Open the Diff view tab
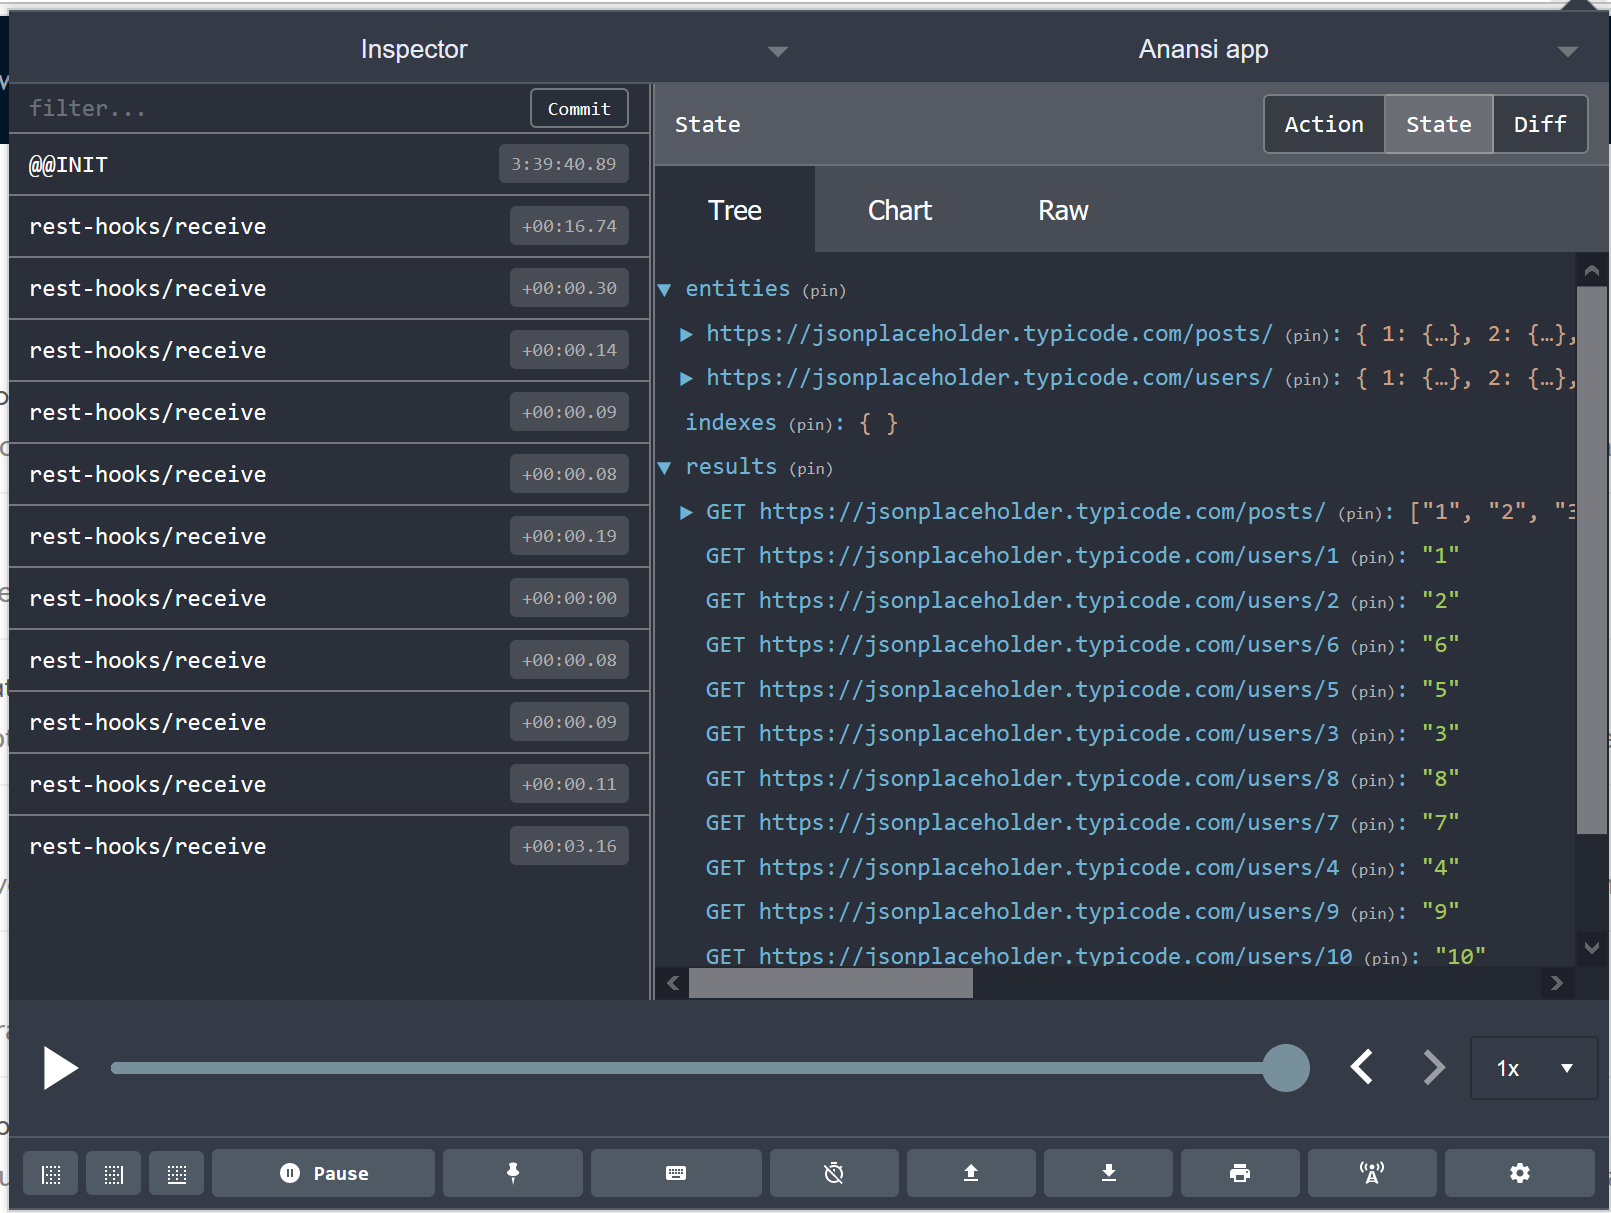 pos(1540,124)
